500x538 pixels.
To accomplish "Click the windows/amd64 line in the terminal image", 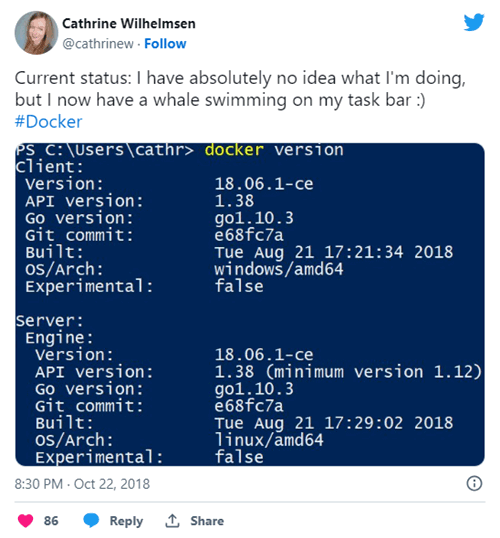I will click(x=279, y=269).
